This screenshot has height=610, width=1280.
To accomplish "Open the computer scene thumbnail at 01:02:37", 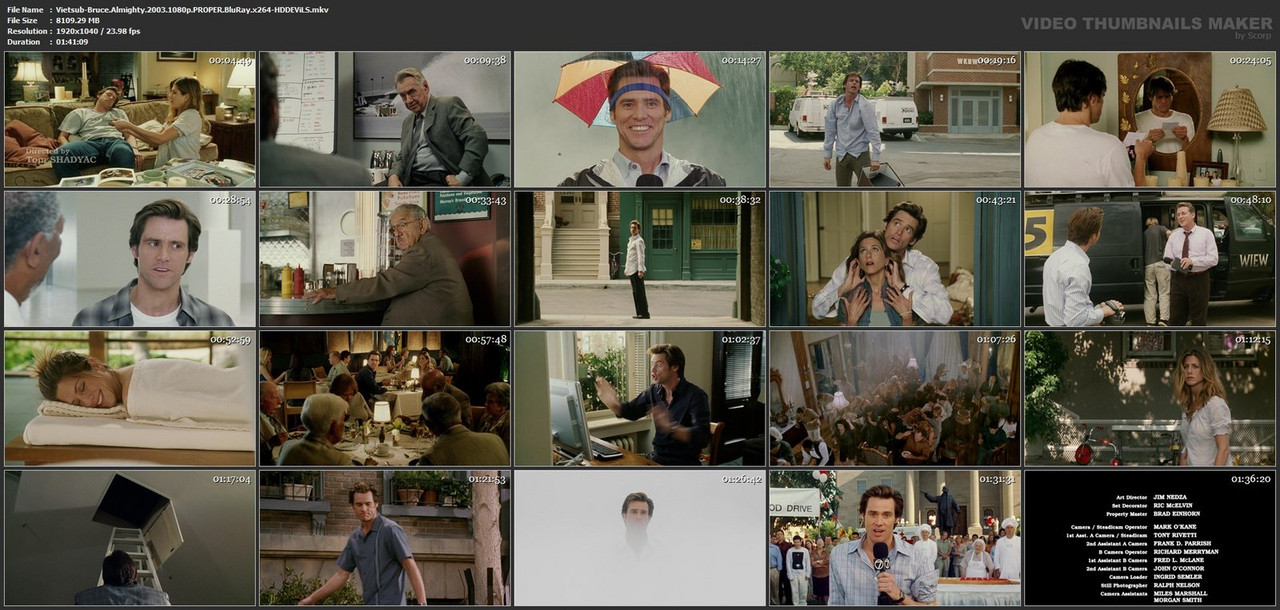I will 640,398.
